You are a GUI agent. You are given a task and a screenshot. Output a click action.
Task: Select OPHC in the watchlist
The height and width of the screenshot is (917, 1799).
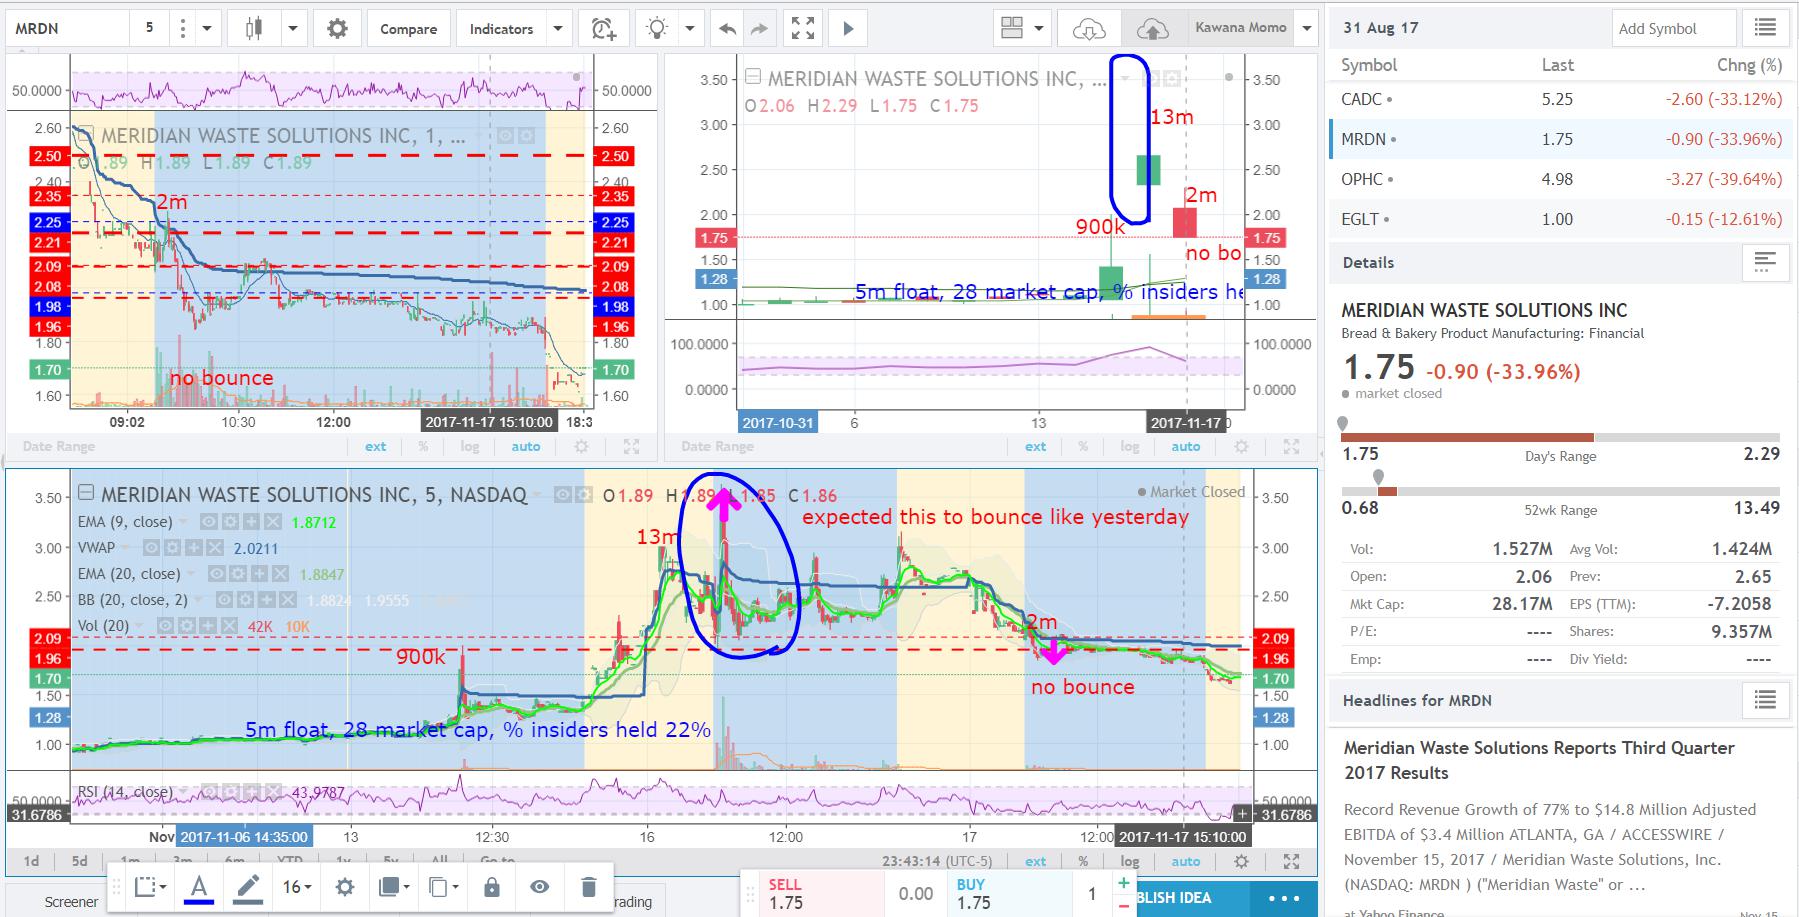(1560, 179)
